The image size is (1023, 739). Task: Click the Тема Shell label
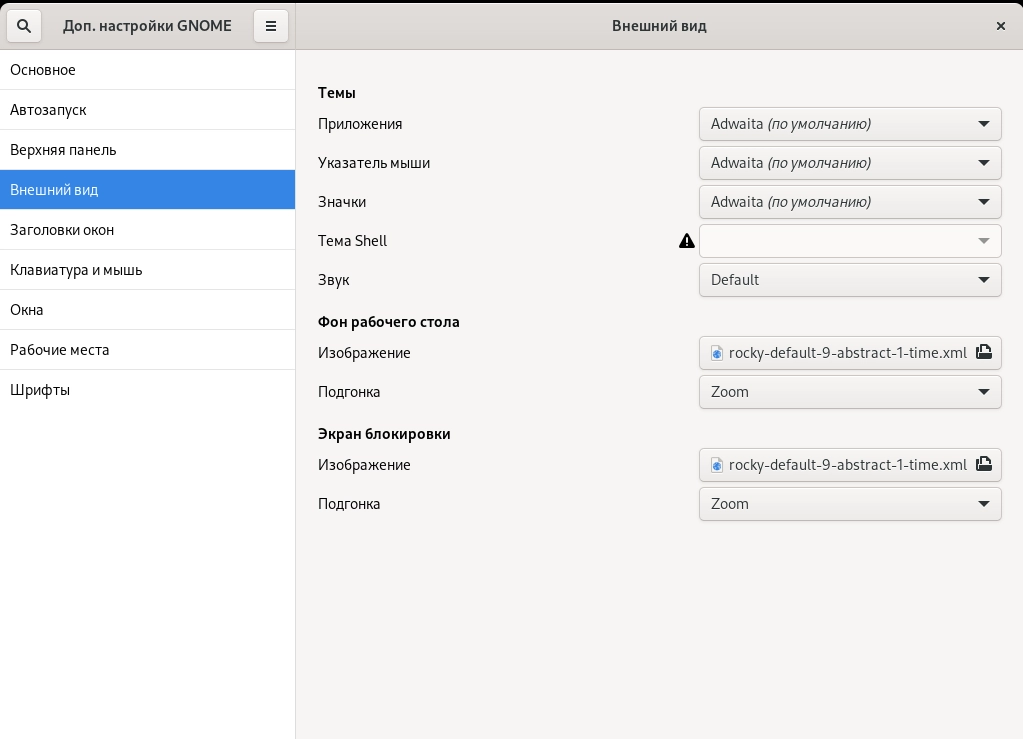tap(352, 241)
